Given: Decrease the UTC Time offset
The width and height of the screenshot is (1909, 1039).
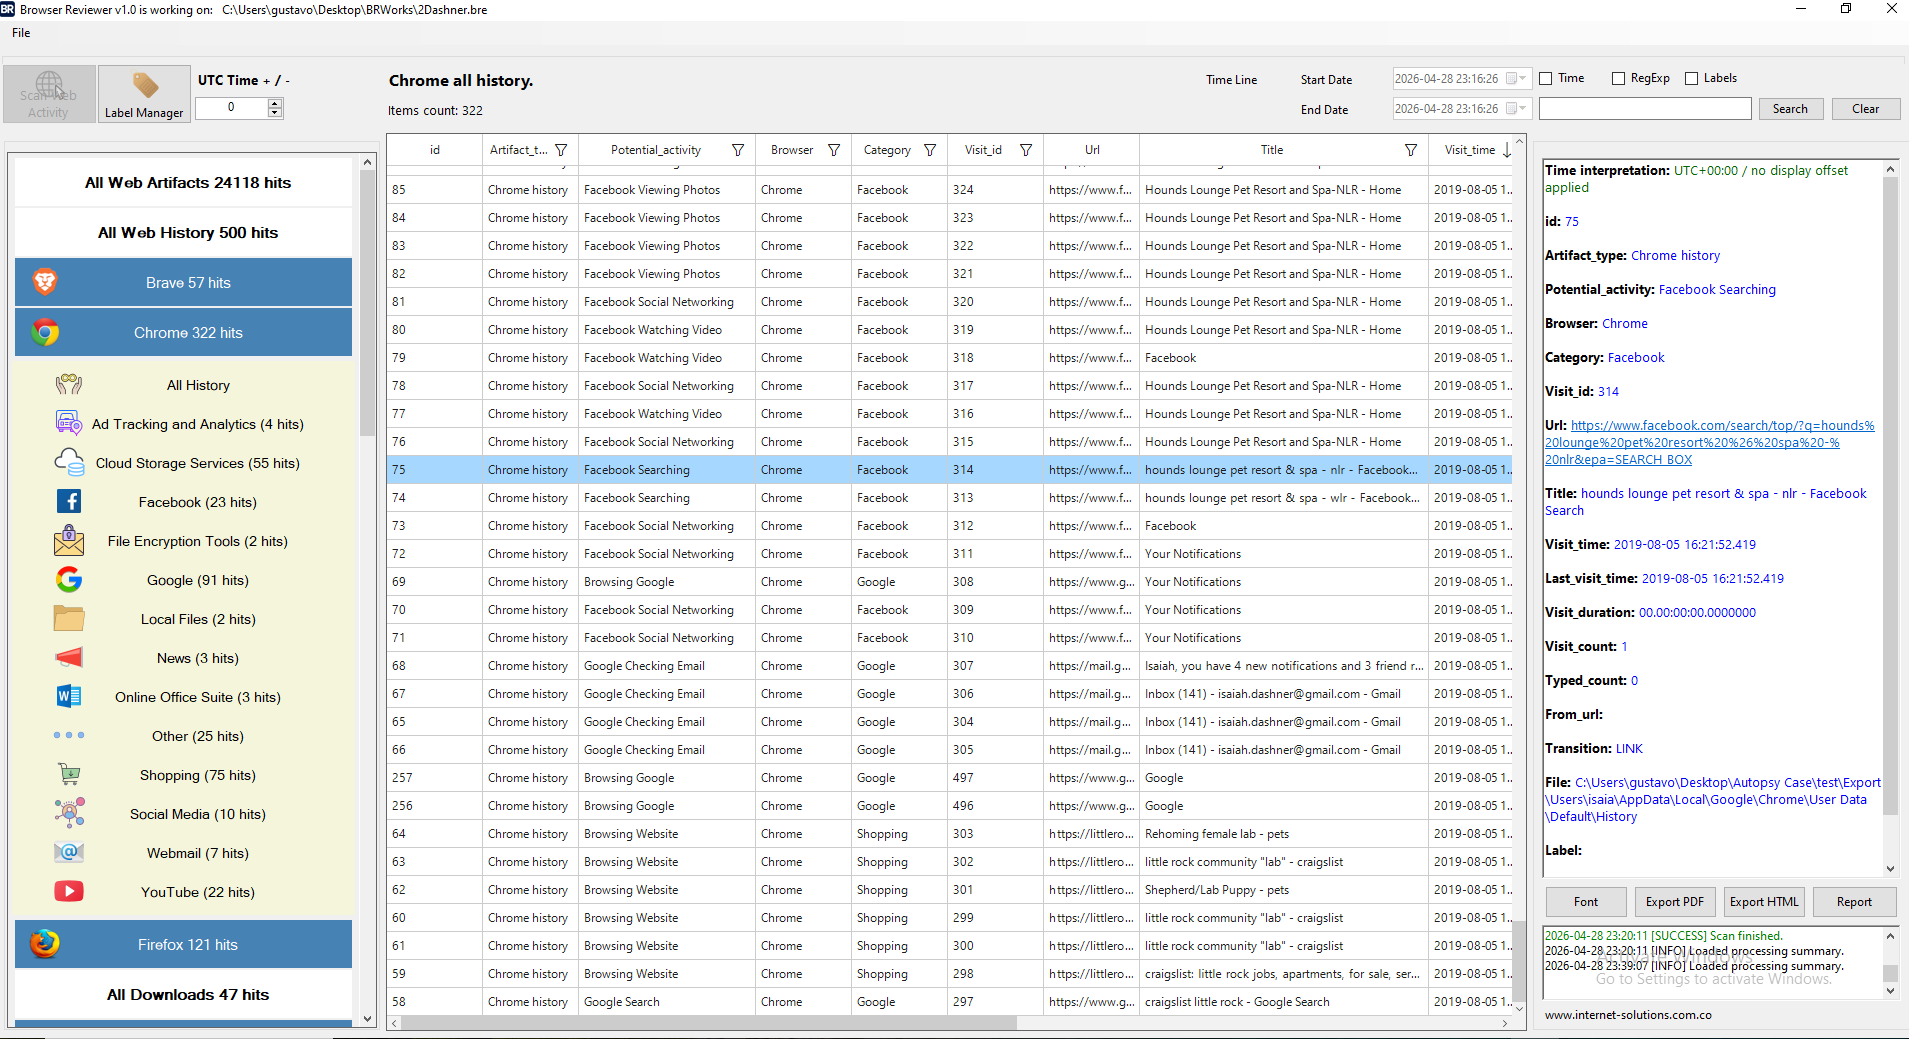Looking at the screenshot, I should click(x=275, y=113).
